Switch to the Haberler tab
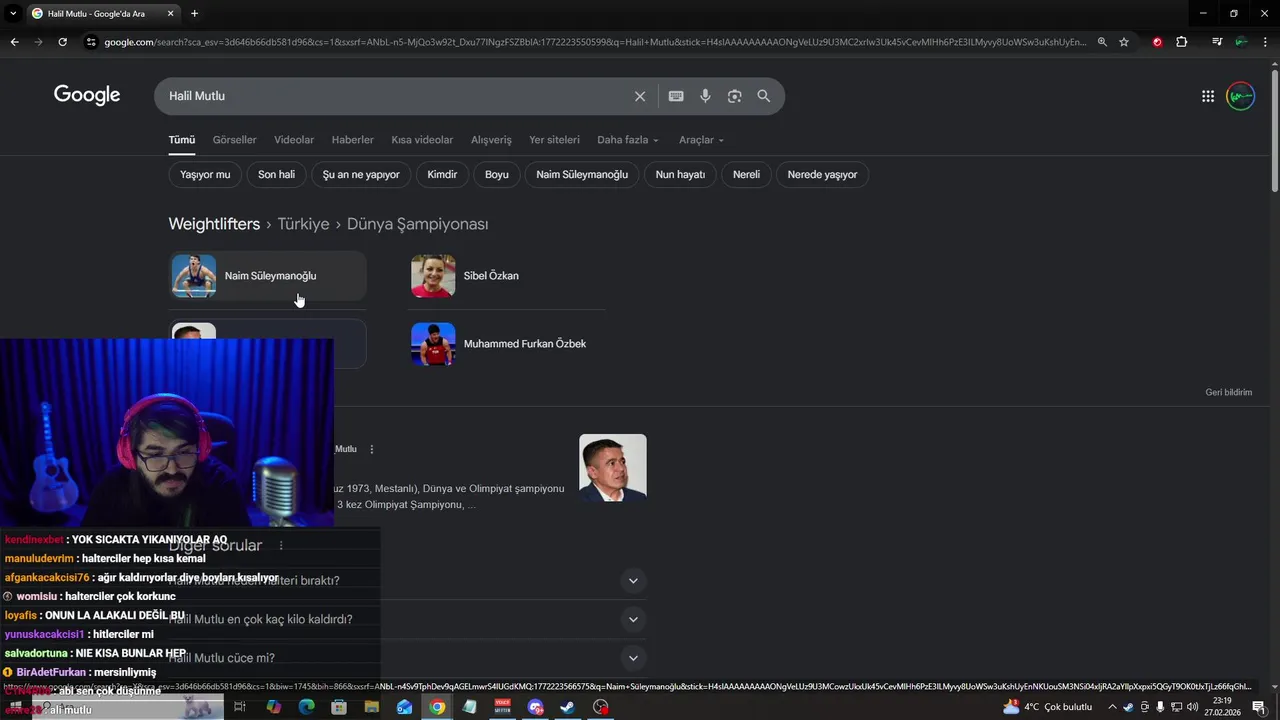The width and height of the screenshot is (1280, 720). click(353, 140)
